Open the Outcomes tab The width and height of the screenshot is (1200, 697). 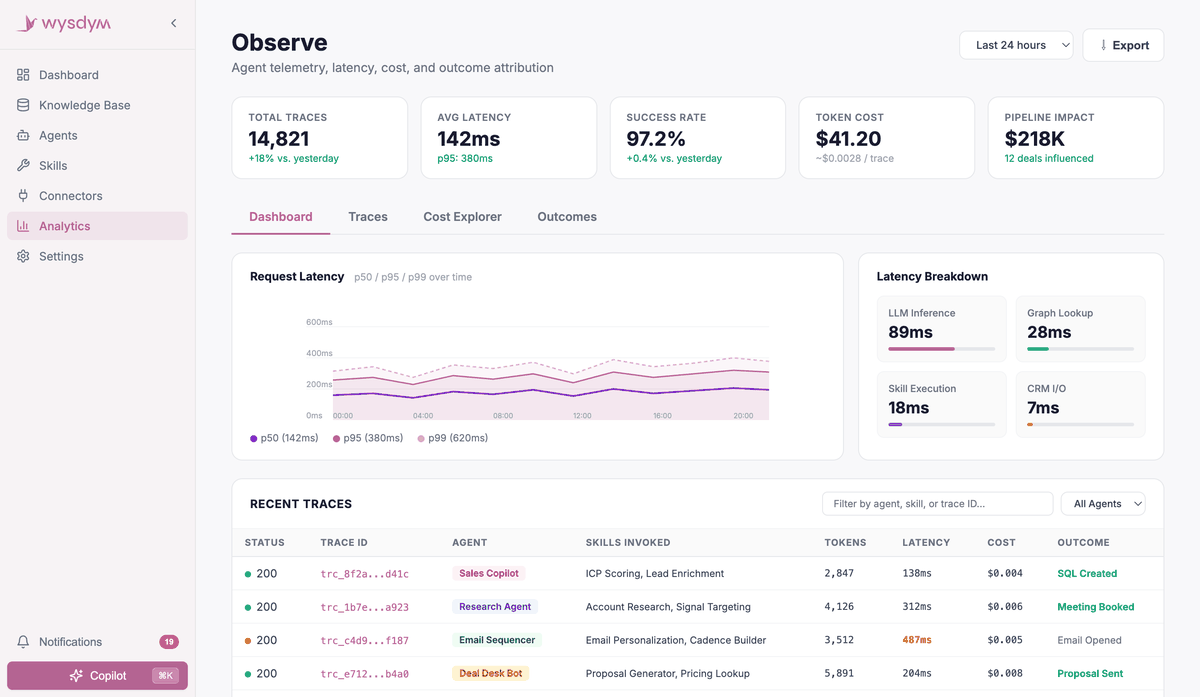(567, 217)
